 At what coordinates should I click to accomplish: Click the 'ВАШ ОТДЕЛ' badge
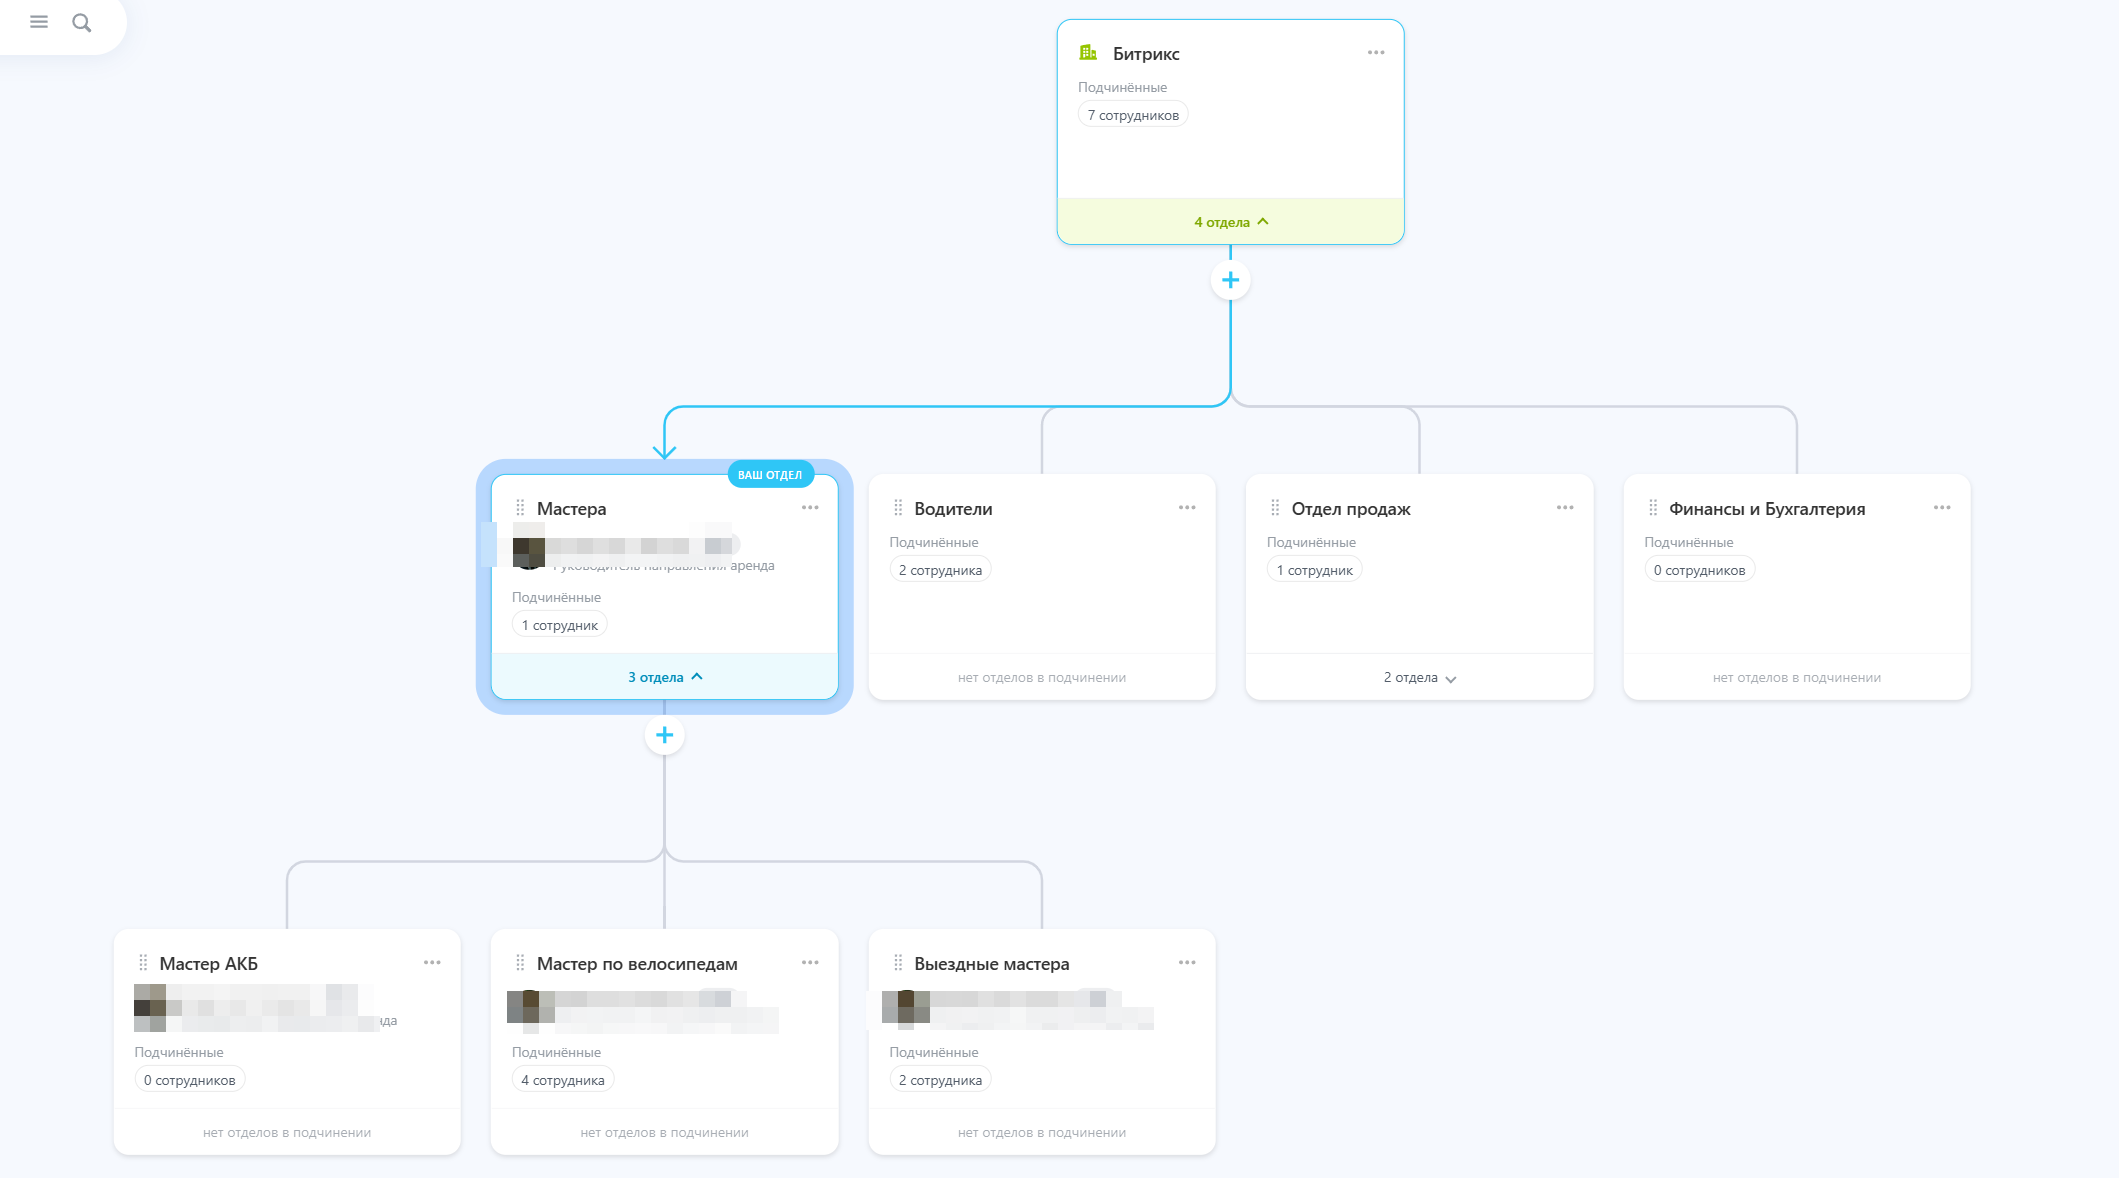coord(770,475)
